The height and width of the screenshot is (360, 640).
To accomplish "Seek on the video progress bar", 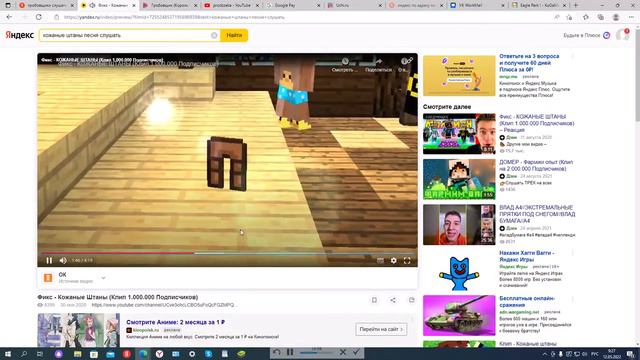I will [227, 253].
